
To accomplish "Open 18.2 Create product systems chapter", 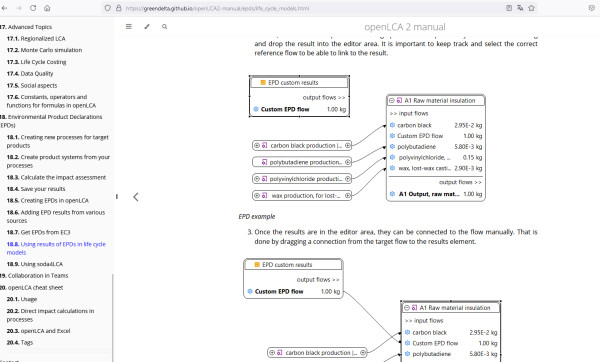I will [x=58, y=161].
